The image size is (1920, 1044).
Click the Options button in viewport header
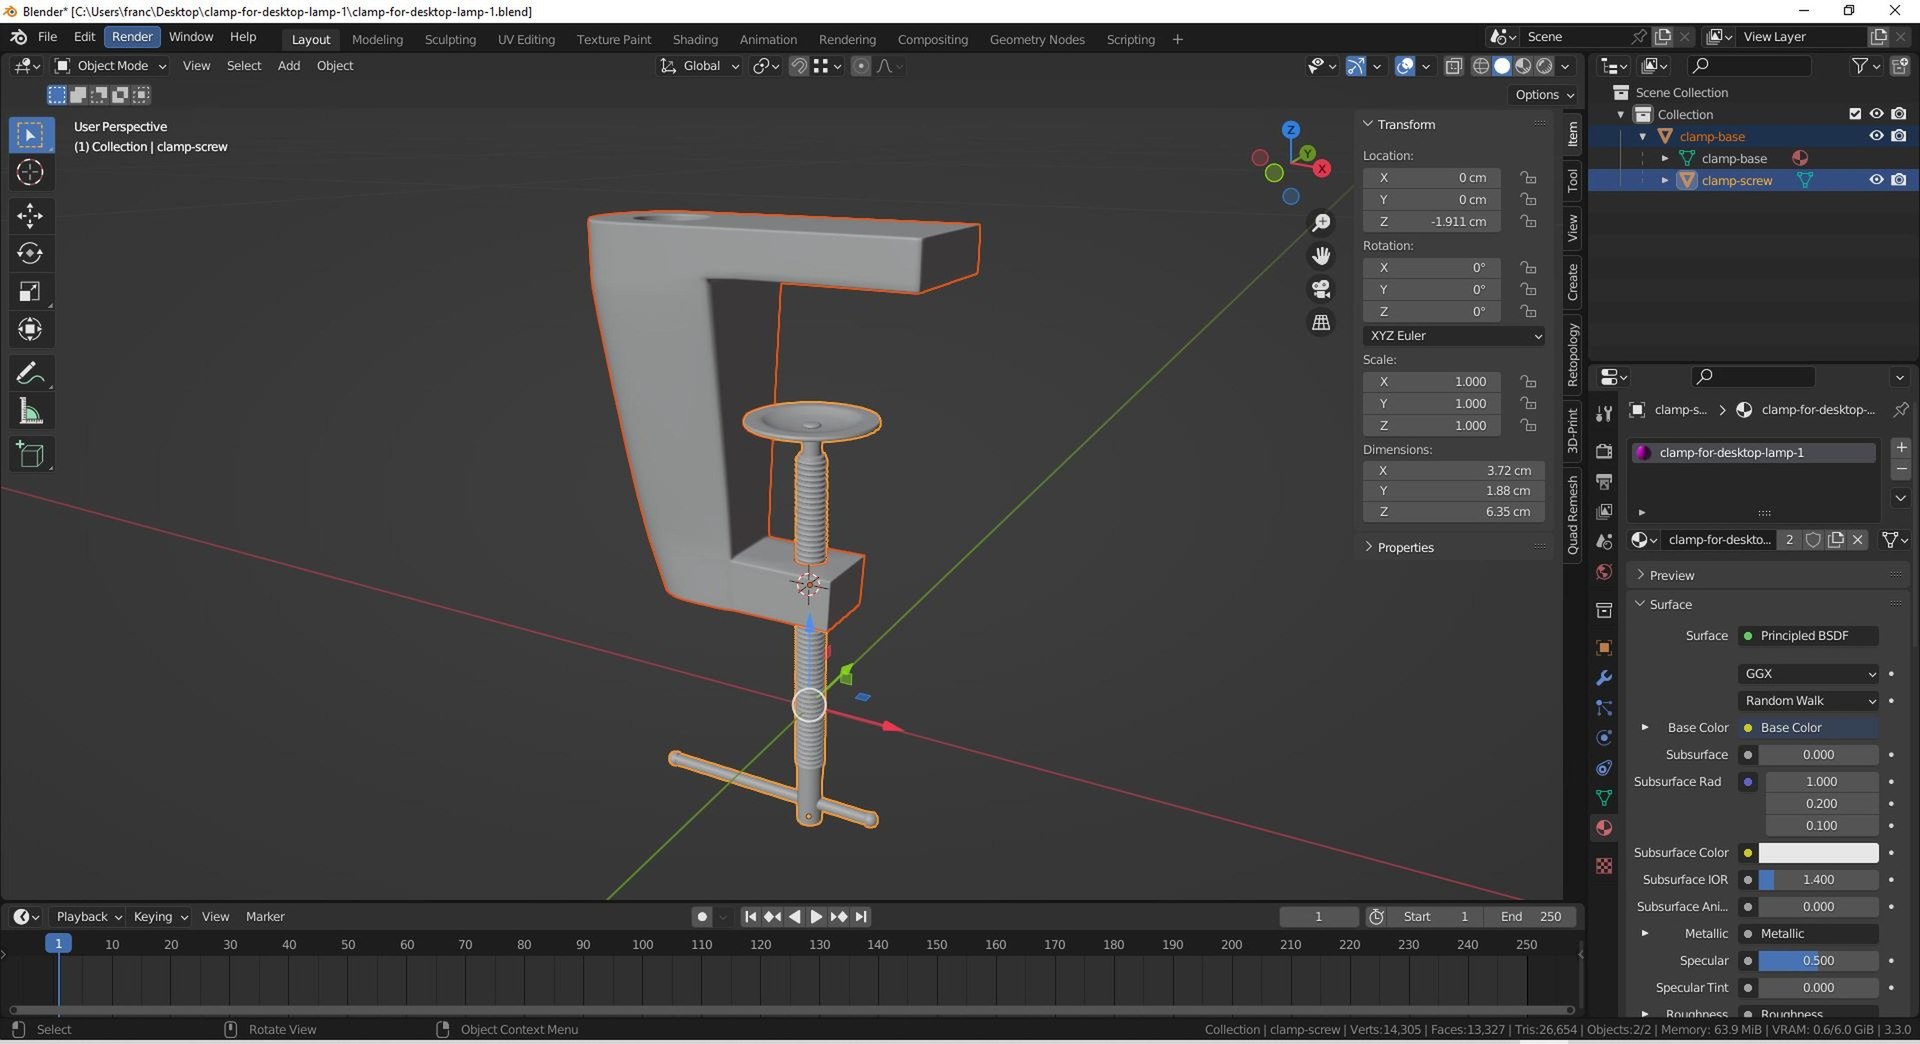coord(1544,95)
